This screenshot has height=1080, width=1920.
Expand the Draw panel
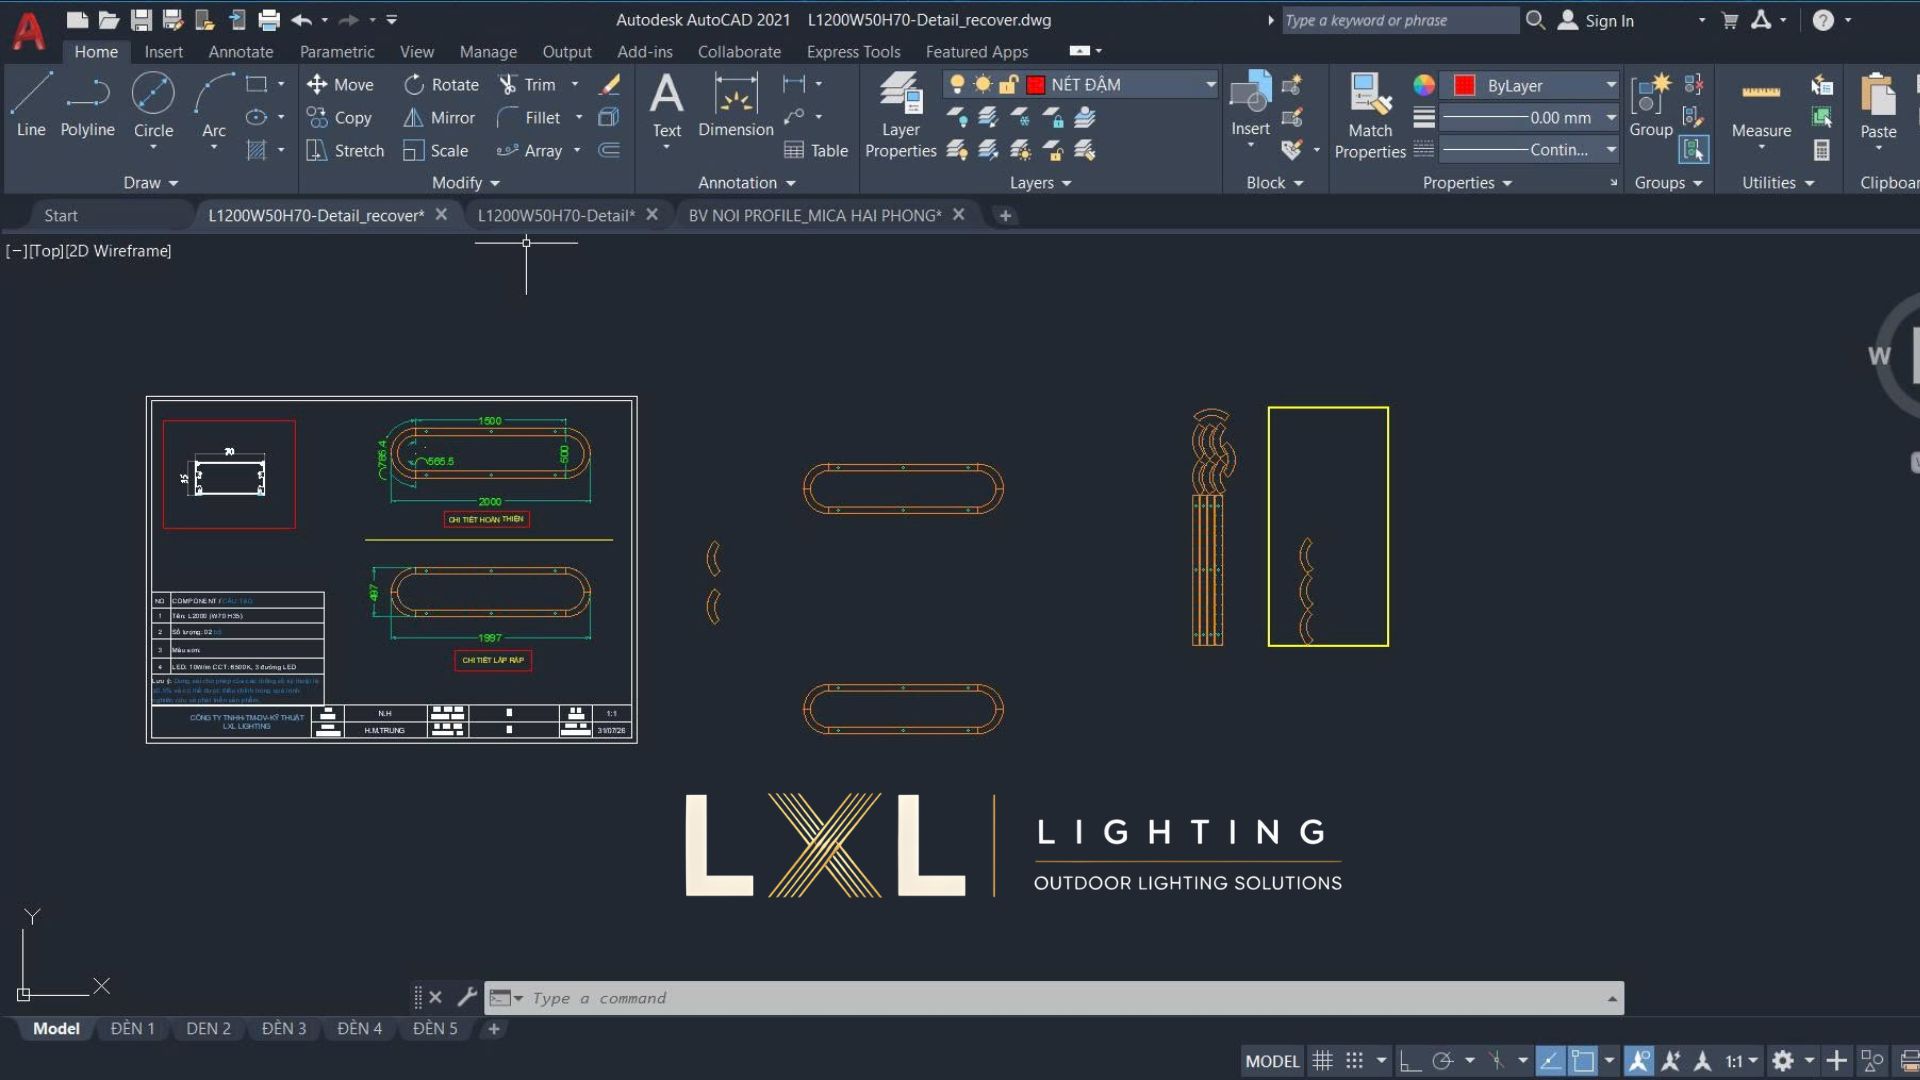150,183
